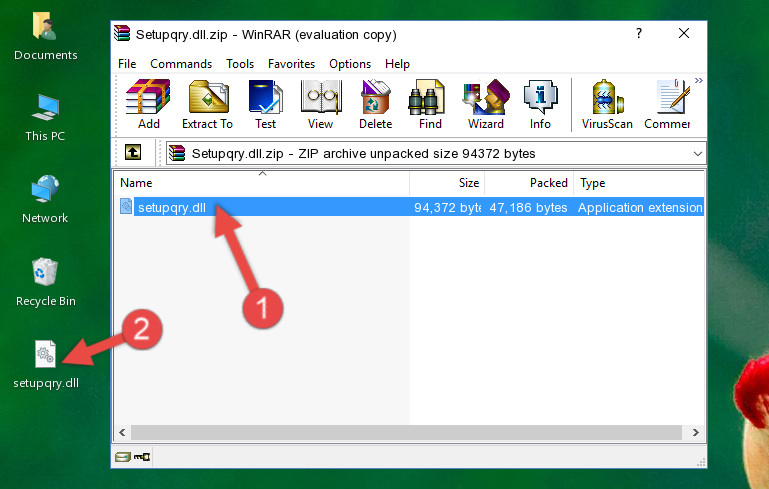Select the Documents desktop icon
The image size is (769, 489).
click(x=46, y=36)
